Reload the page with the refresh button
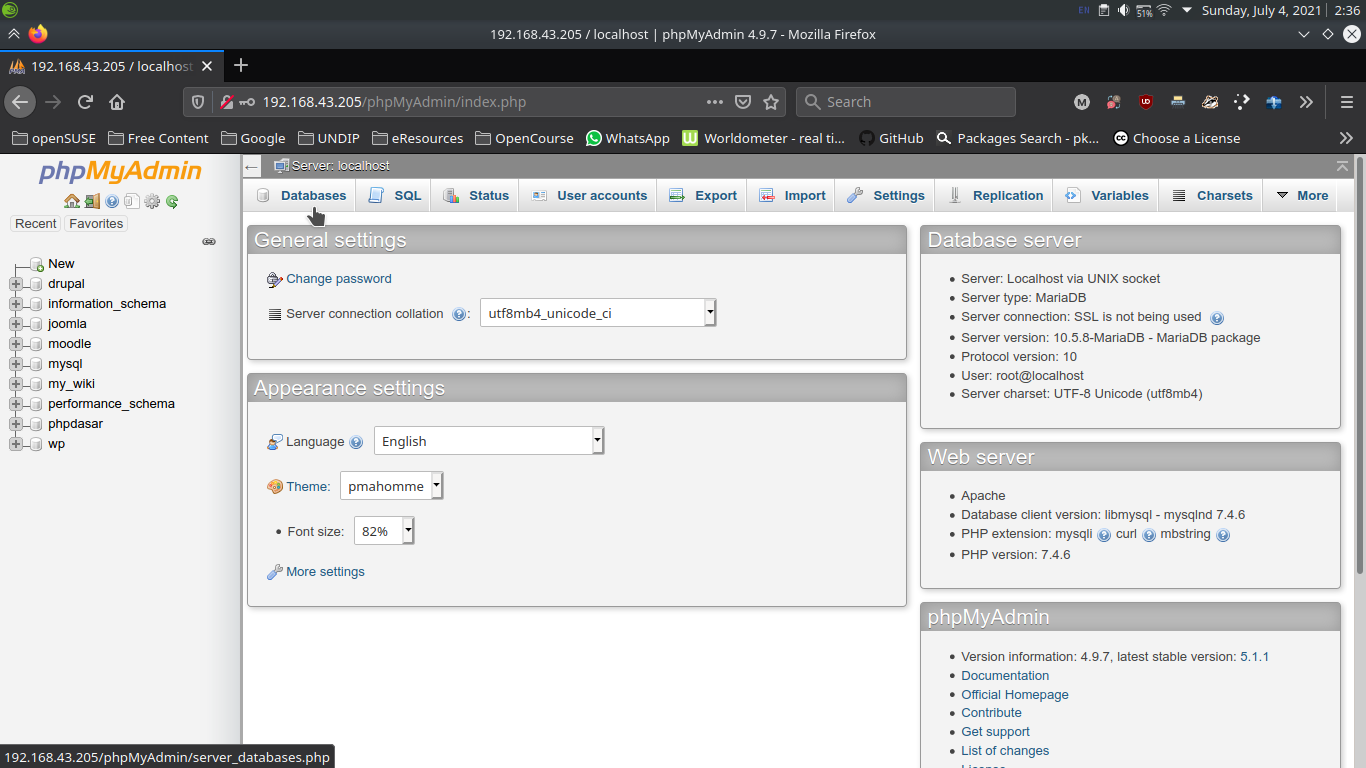 tap(85, 102)
